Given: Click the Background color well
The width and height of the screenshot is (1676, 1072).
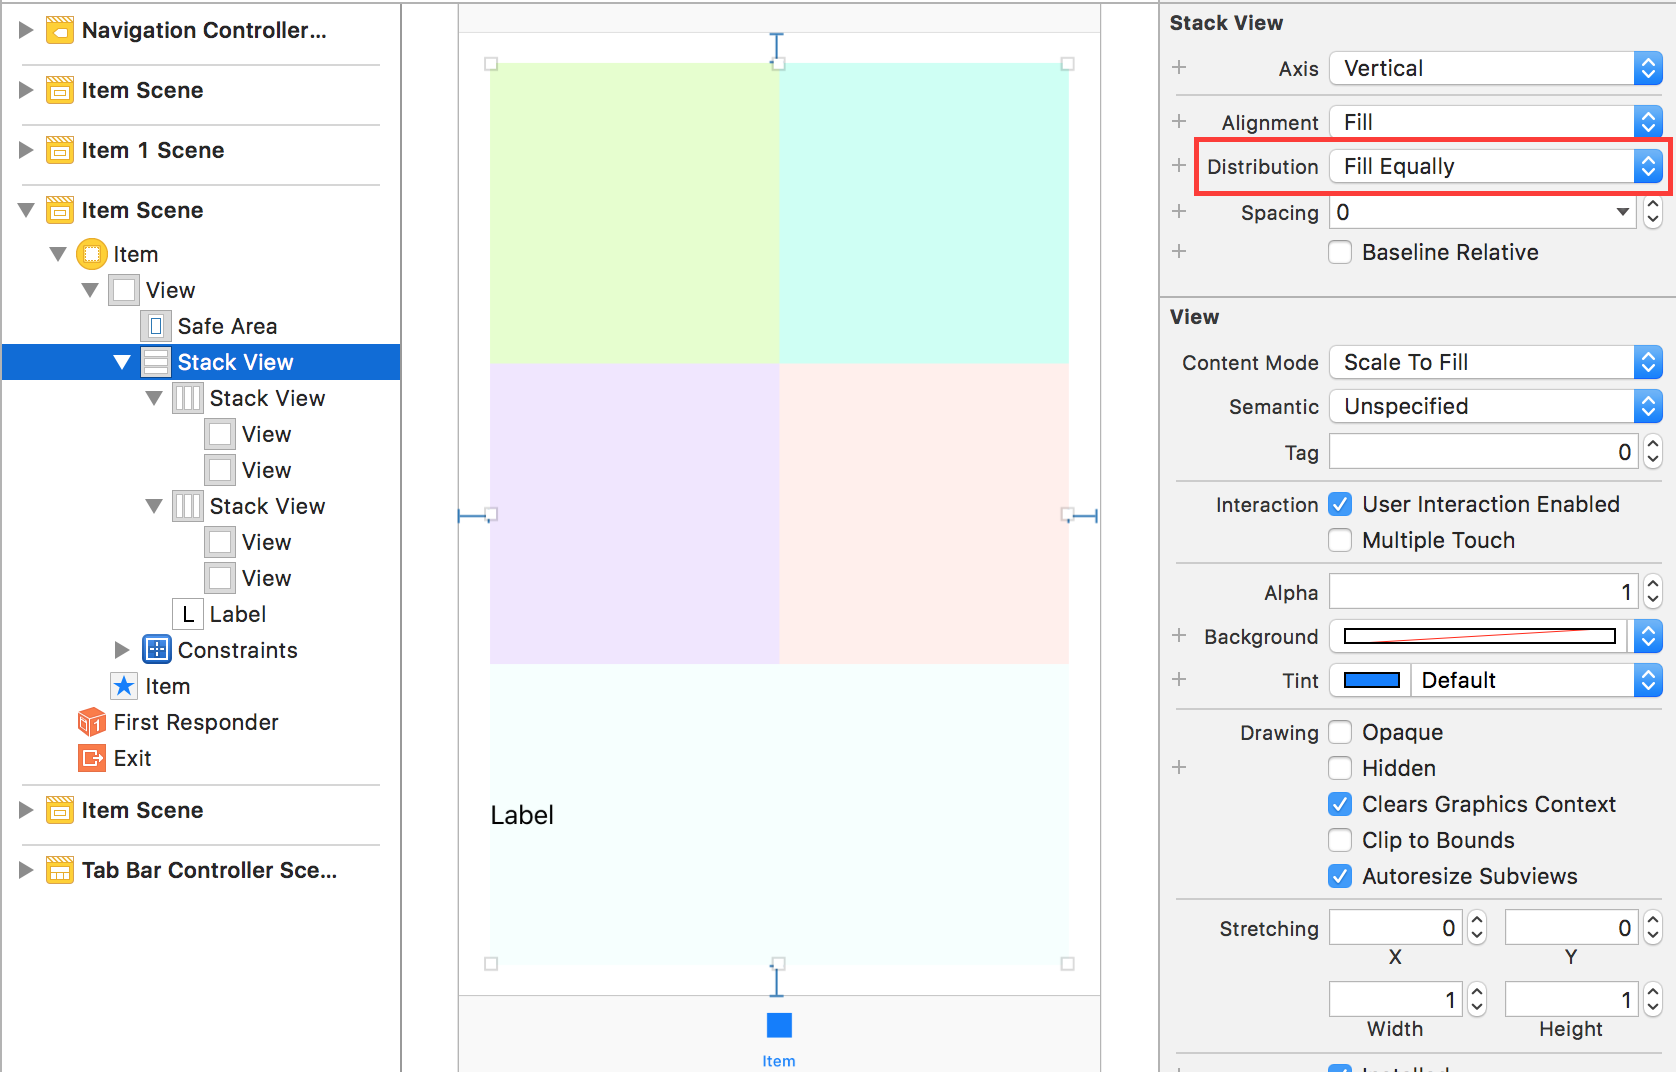Looking at the screenshot, I should tap(1480, 636).
